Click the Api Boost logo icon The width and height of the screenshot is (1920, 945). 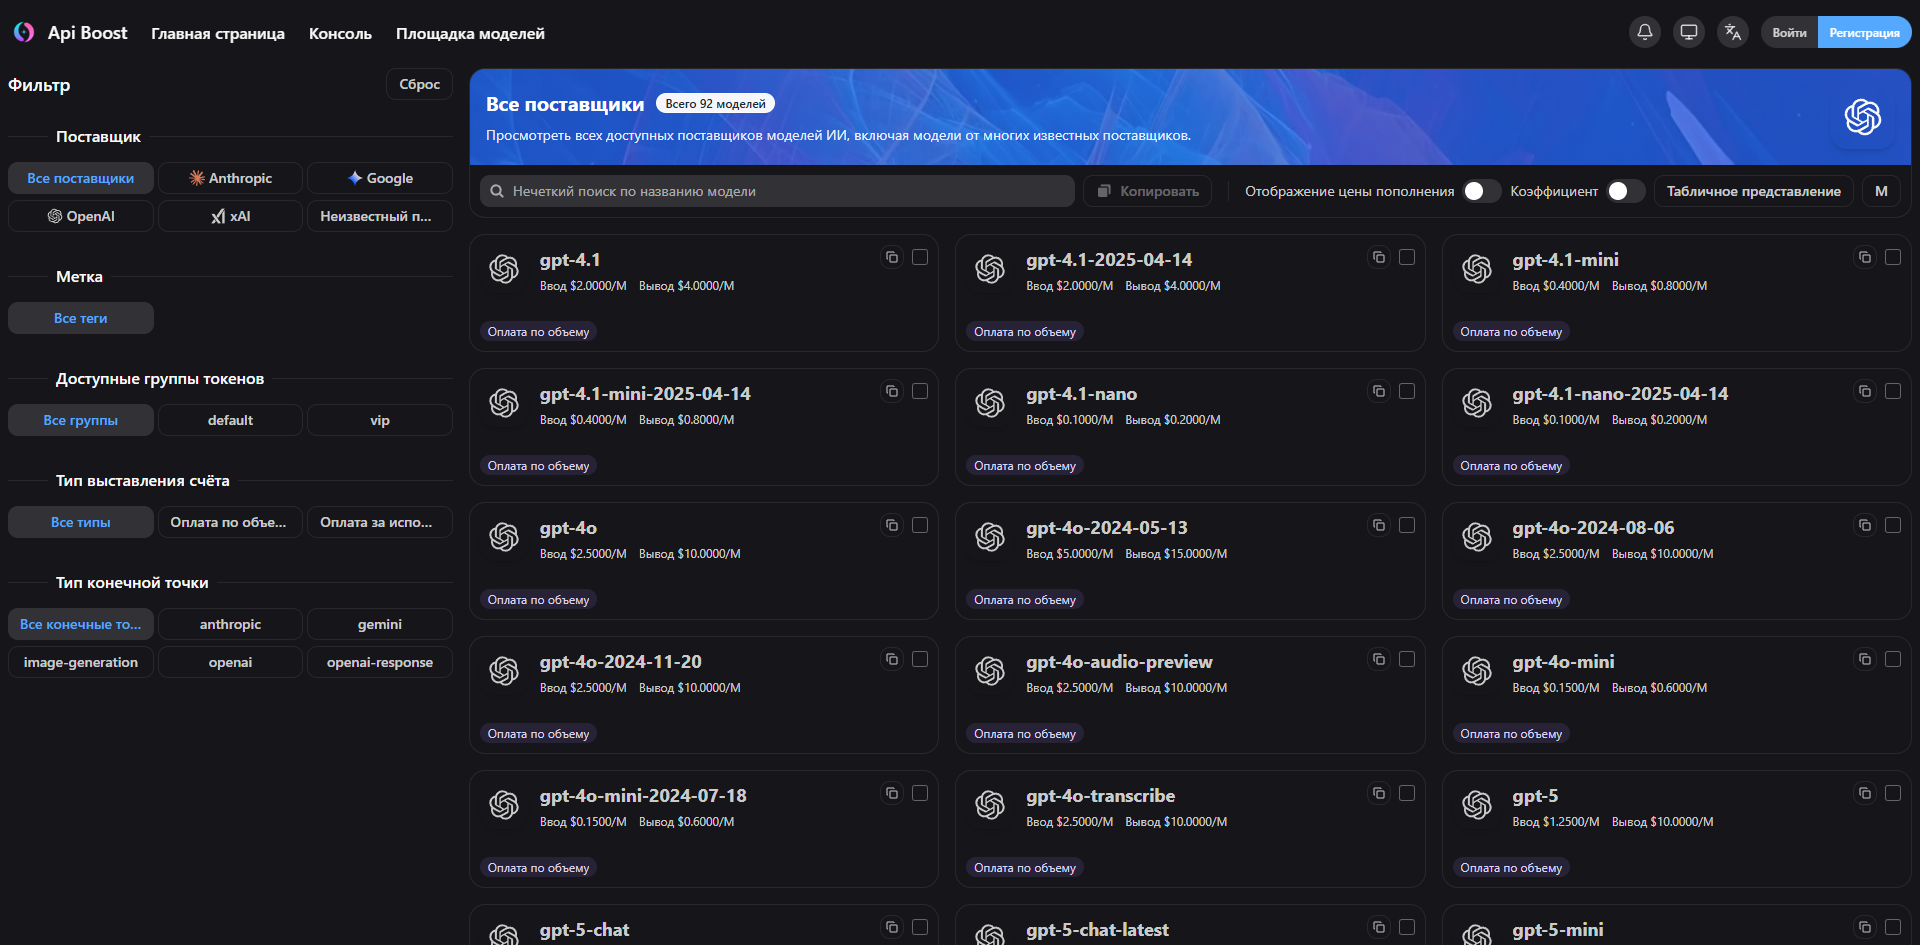(x=24, y=32)
